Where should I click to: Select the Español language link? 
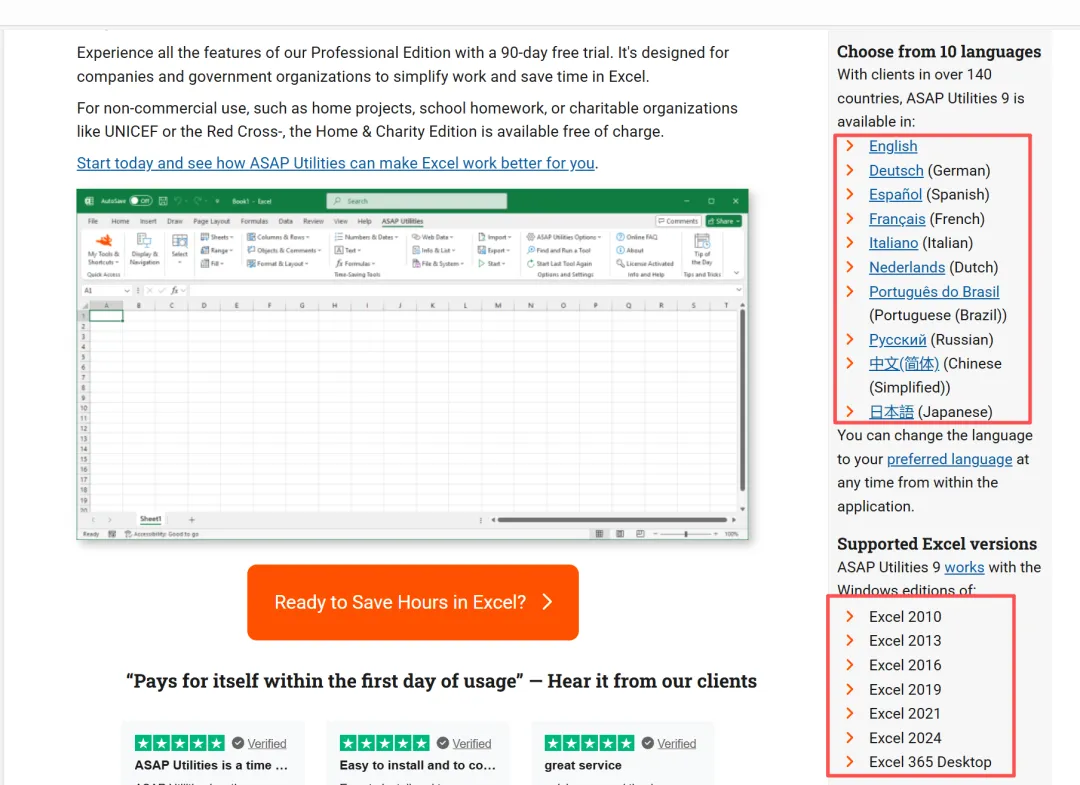point(895,195)
